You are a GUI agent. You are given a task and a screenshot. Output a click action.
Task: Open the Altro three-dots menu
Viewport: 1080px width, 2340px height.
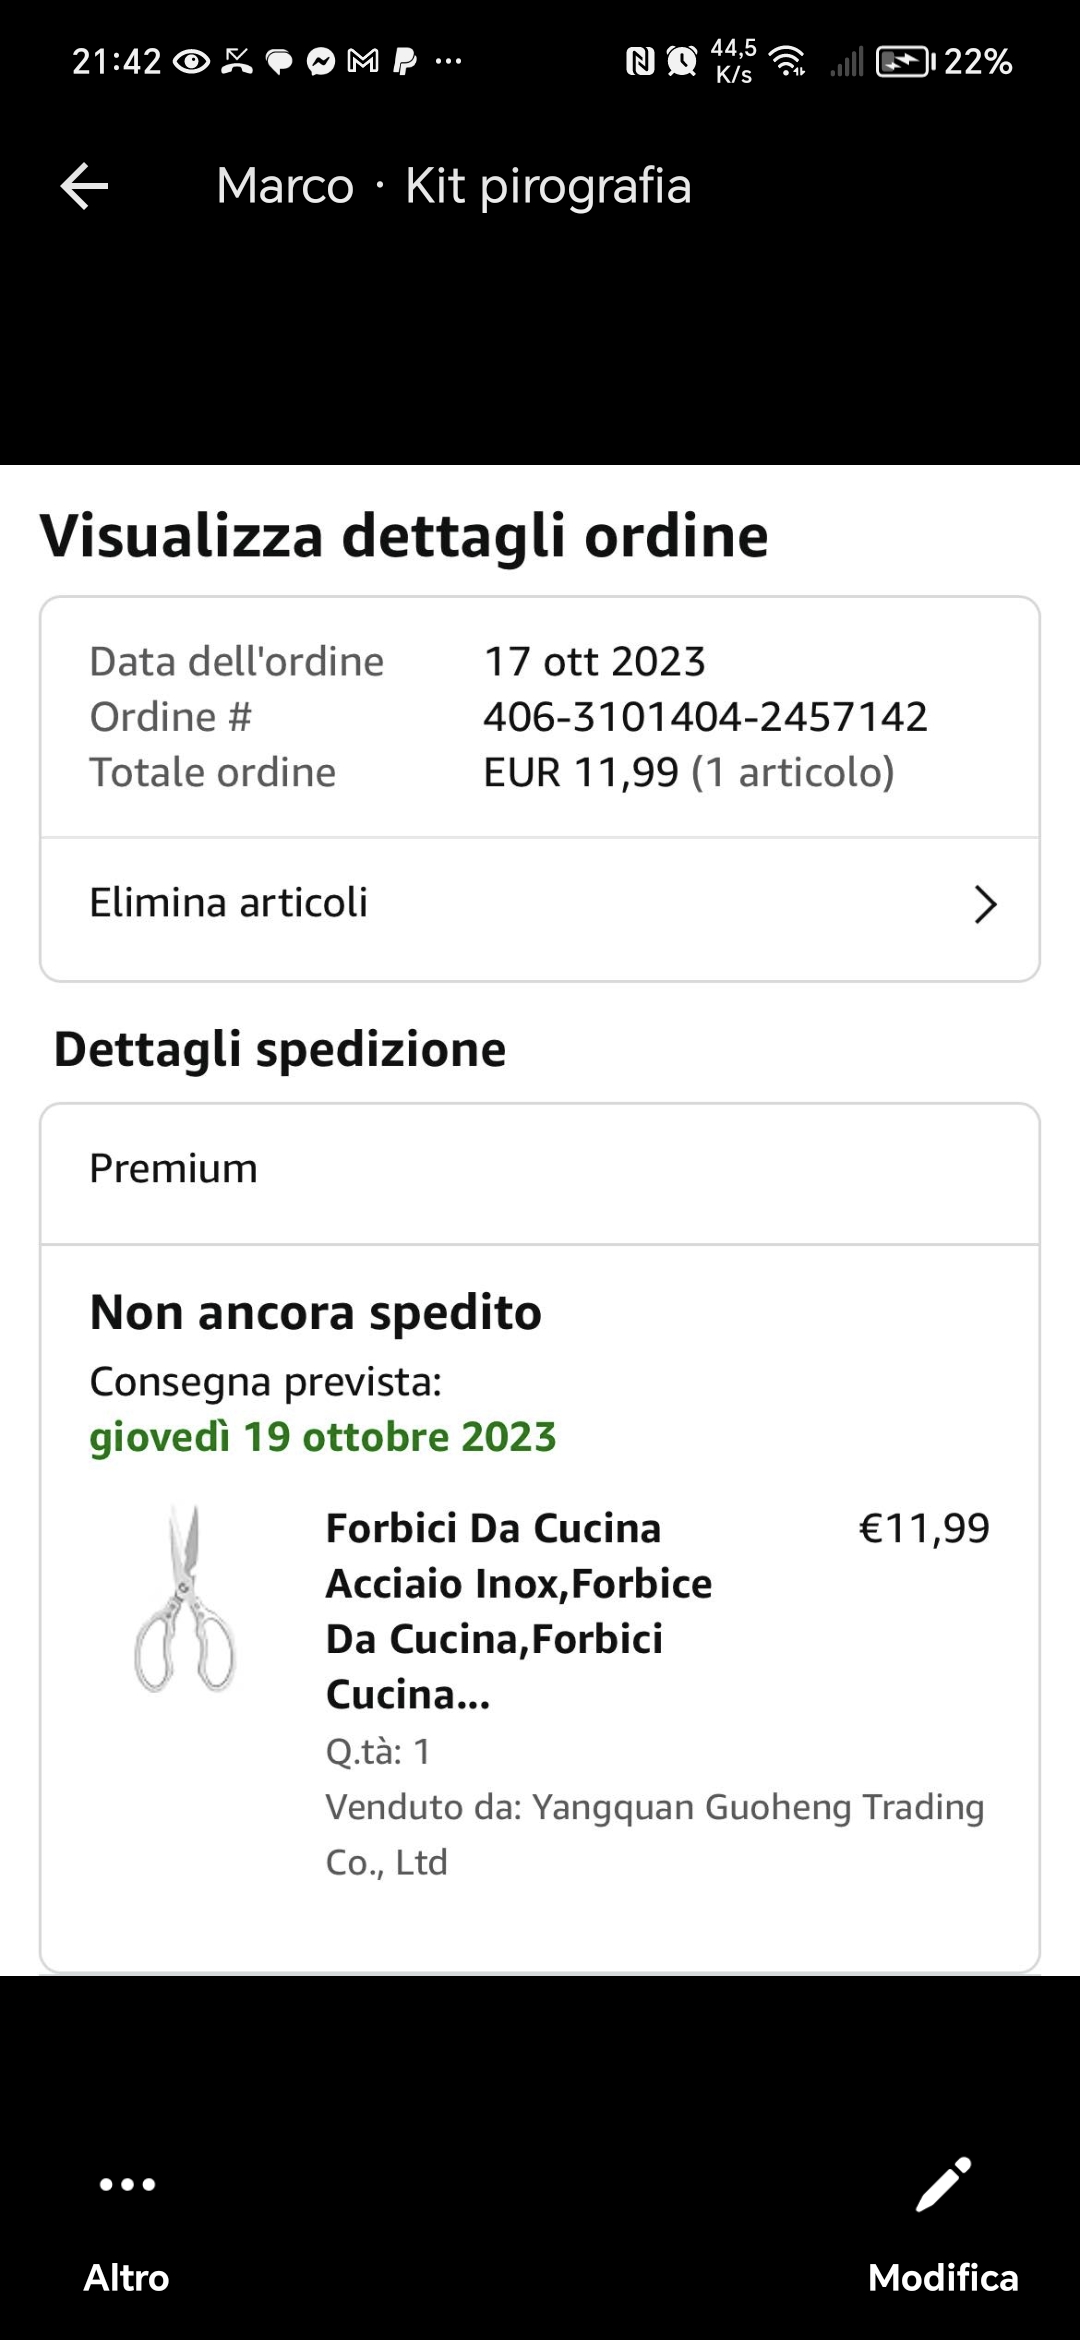(x=127, y=2184)
